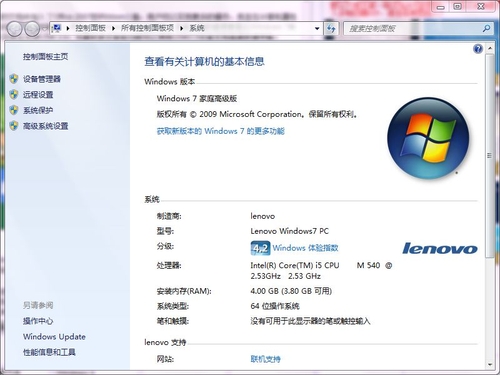This screenshot has height=375, width=500.
Task: Open 控制面板主页 link
Action: (46, 57)
